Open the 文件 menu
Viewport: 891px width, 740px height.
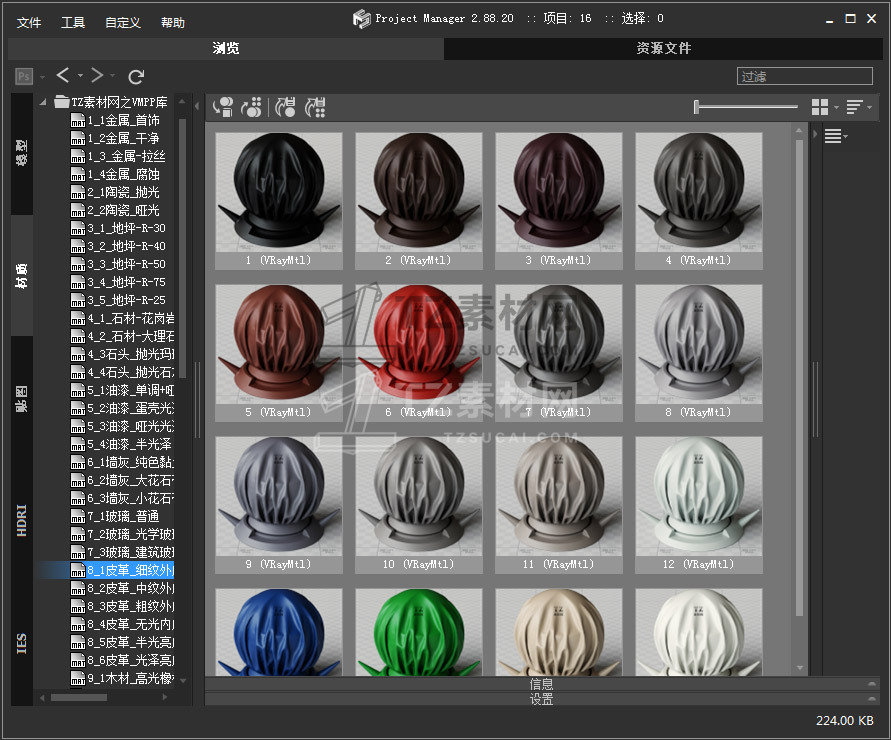pos(29,22)
